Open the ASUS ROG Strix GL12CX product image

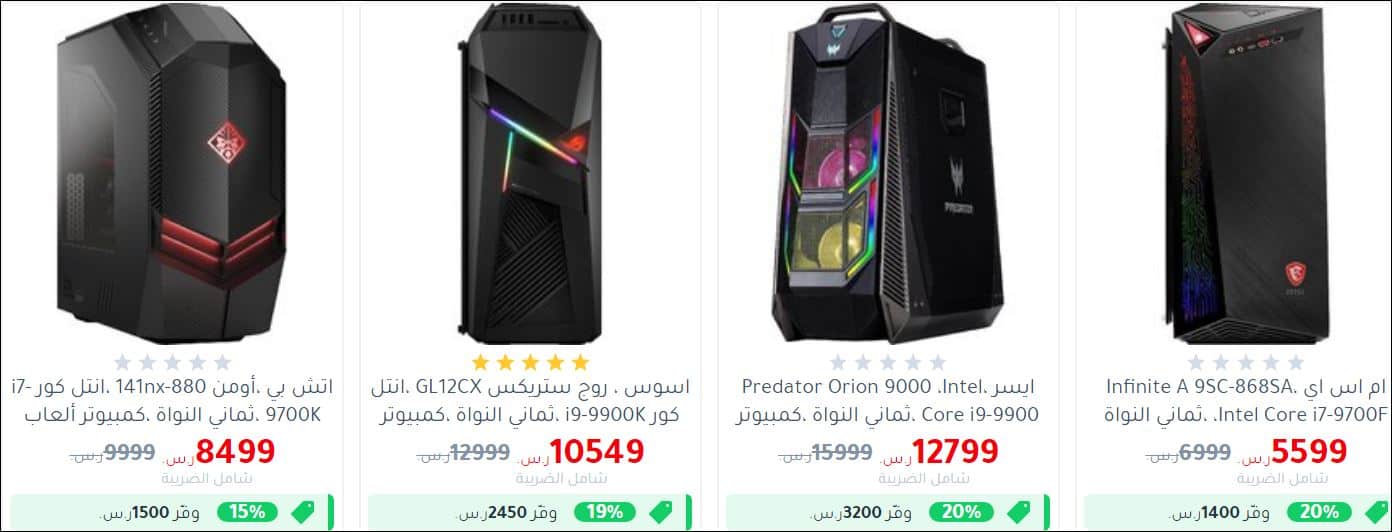point(530,174)
